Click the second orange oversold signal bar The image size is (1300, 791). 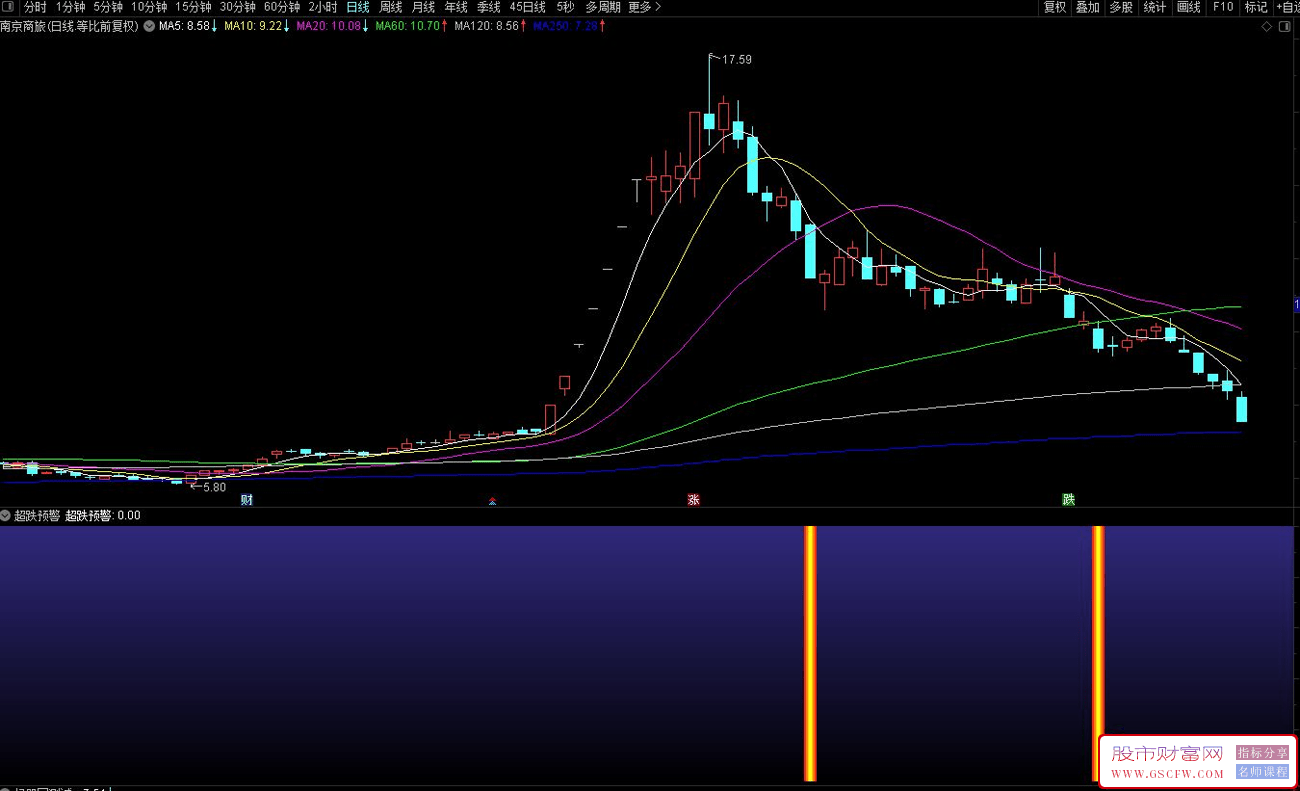point(1098,653)
